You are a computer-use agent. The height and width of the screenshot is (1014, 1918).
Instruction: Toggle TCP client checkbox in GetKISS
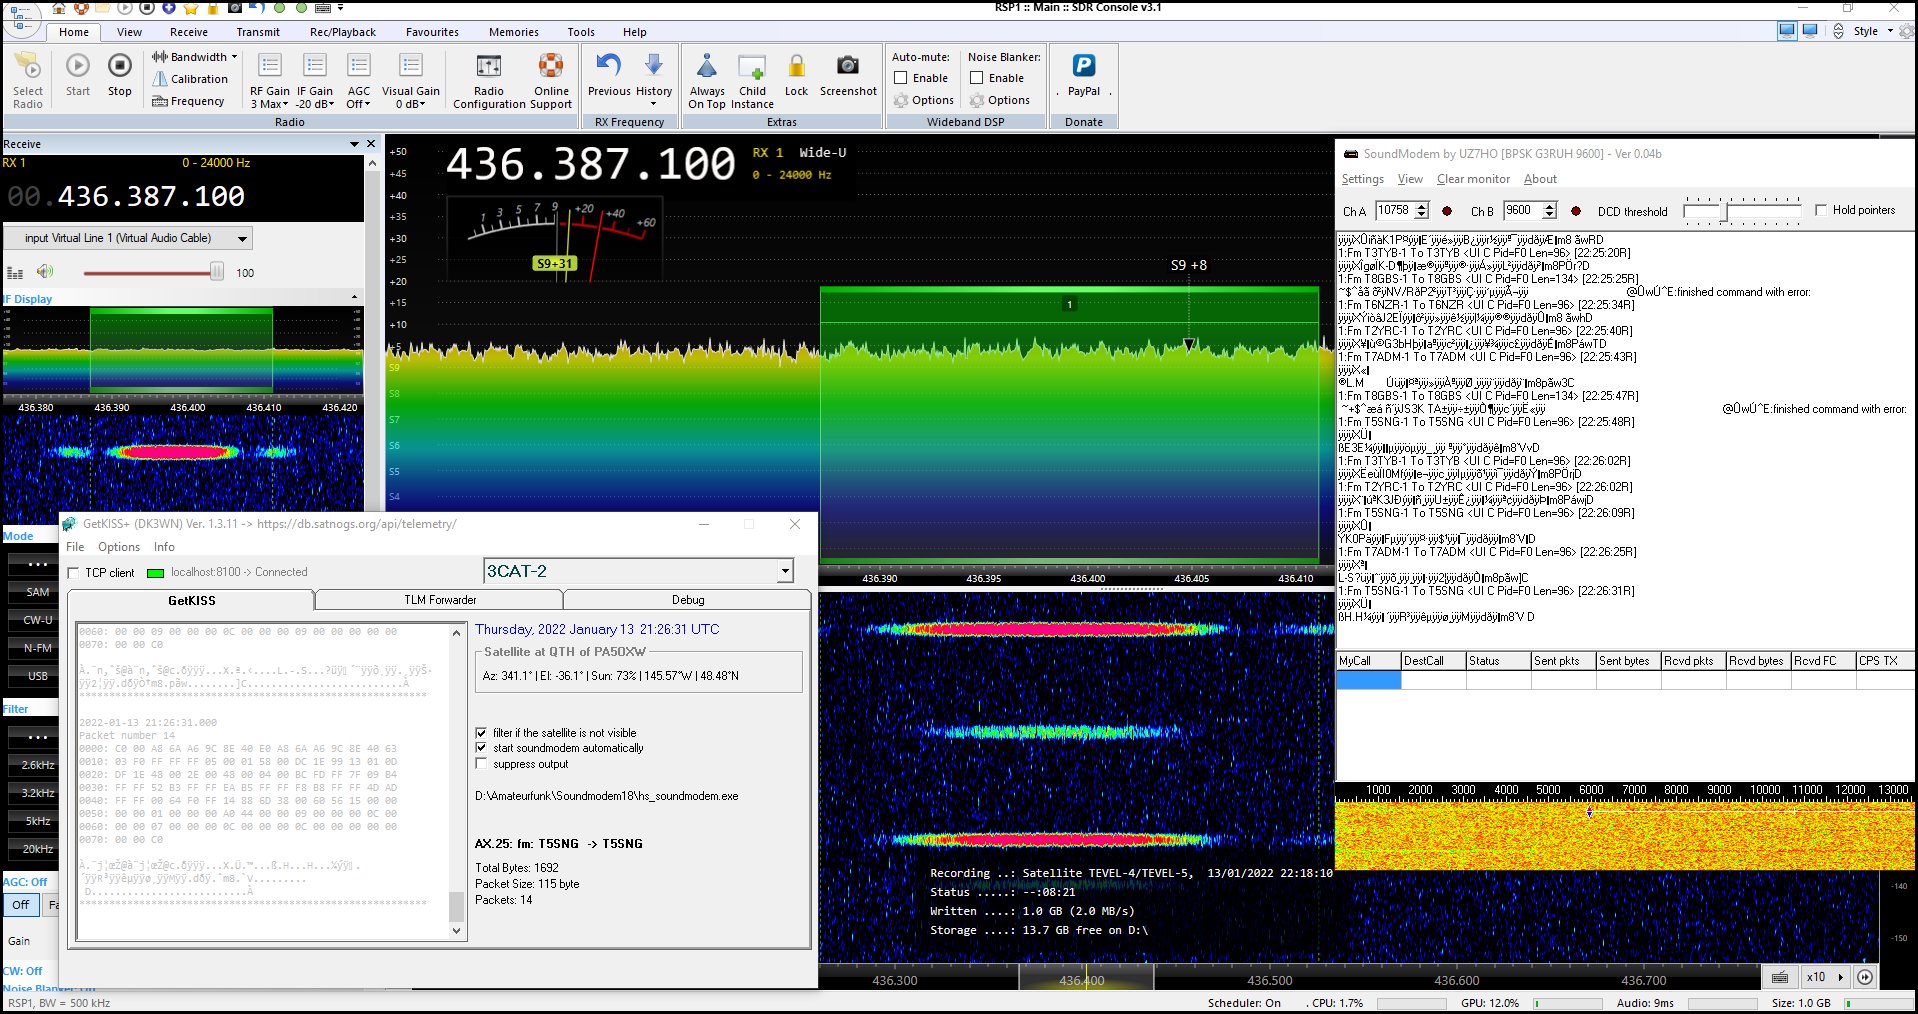click(x=73, y=573)
